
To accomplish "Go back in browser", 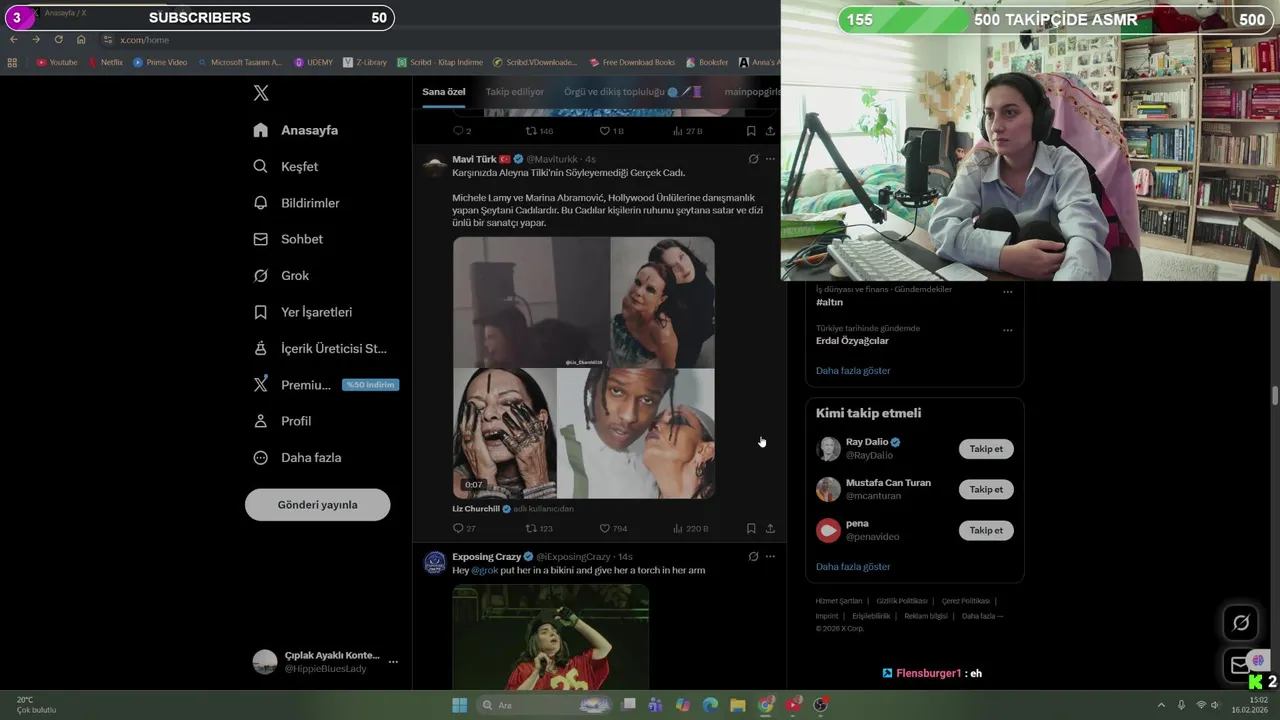I will 13,39.
